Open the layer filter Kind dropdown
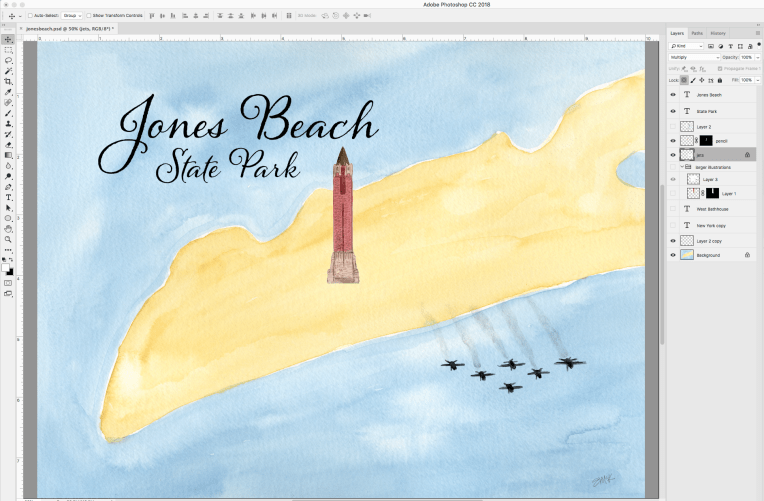Screen dimensions: 764x501 [x=687, y=46]
